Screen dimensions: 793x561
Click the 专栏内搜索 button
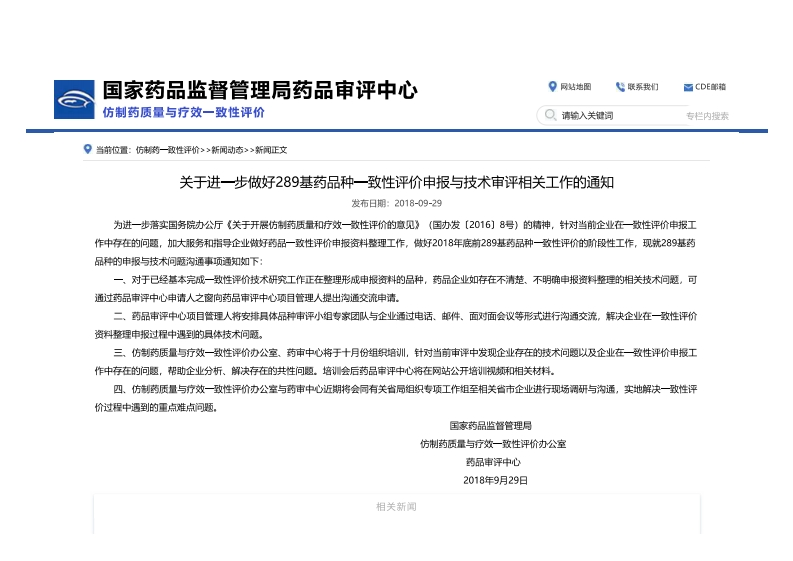click(707, 116)
